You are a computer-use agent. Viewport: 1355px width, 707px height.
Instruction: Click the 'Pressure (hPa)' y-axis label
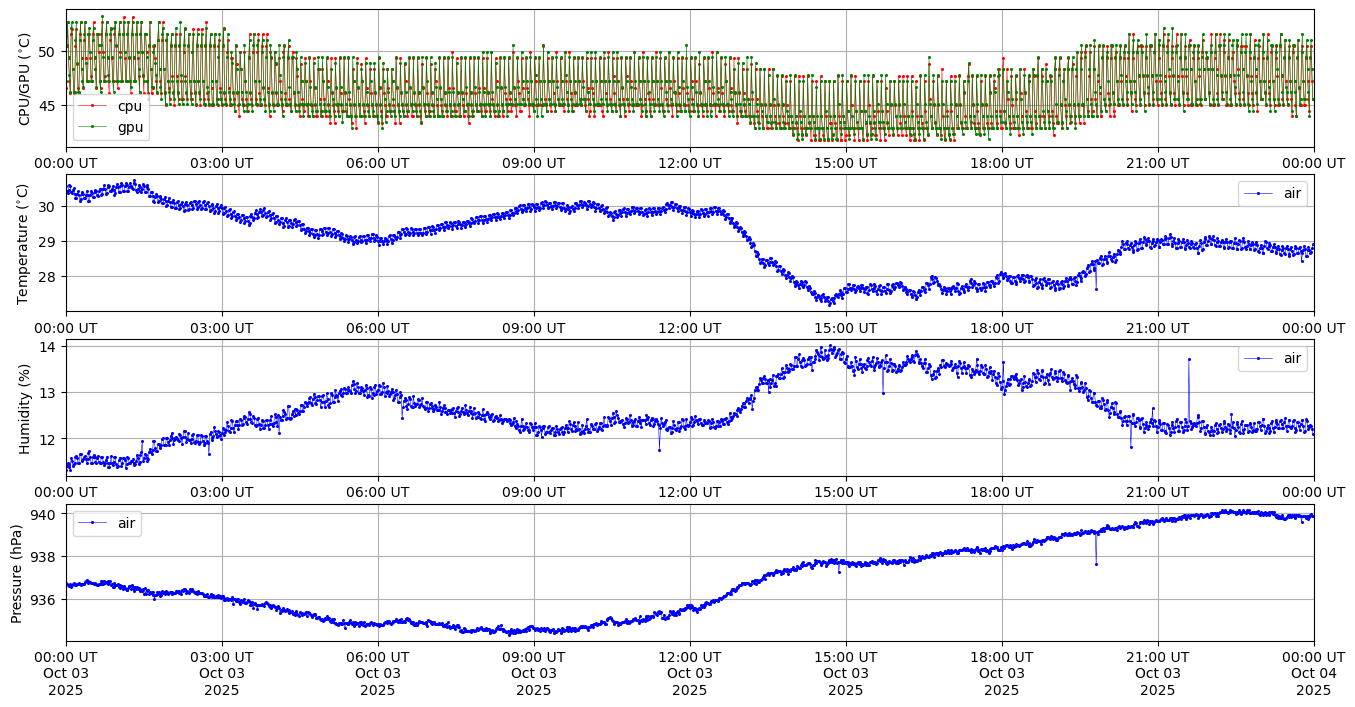[x=17, y=572]
